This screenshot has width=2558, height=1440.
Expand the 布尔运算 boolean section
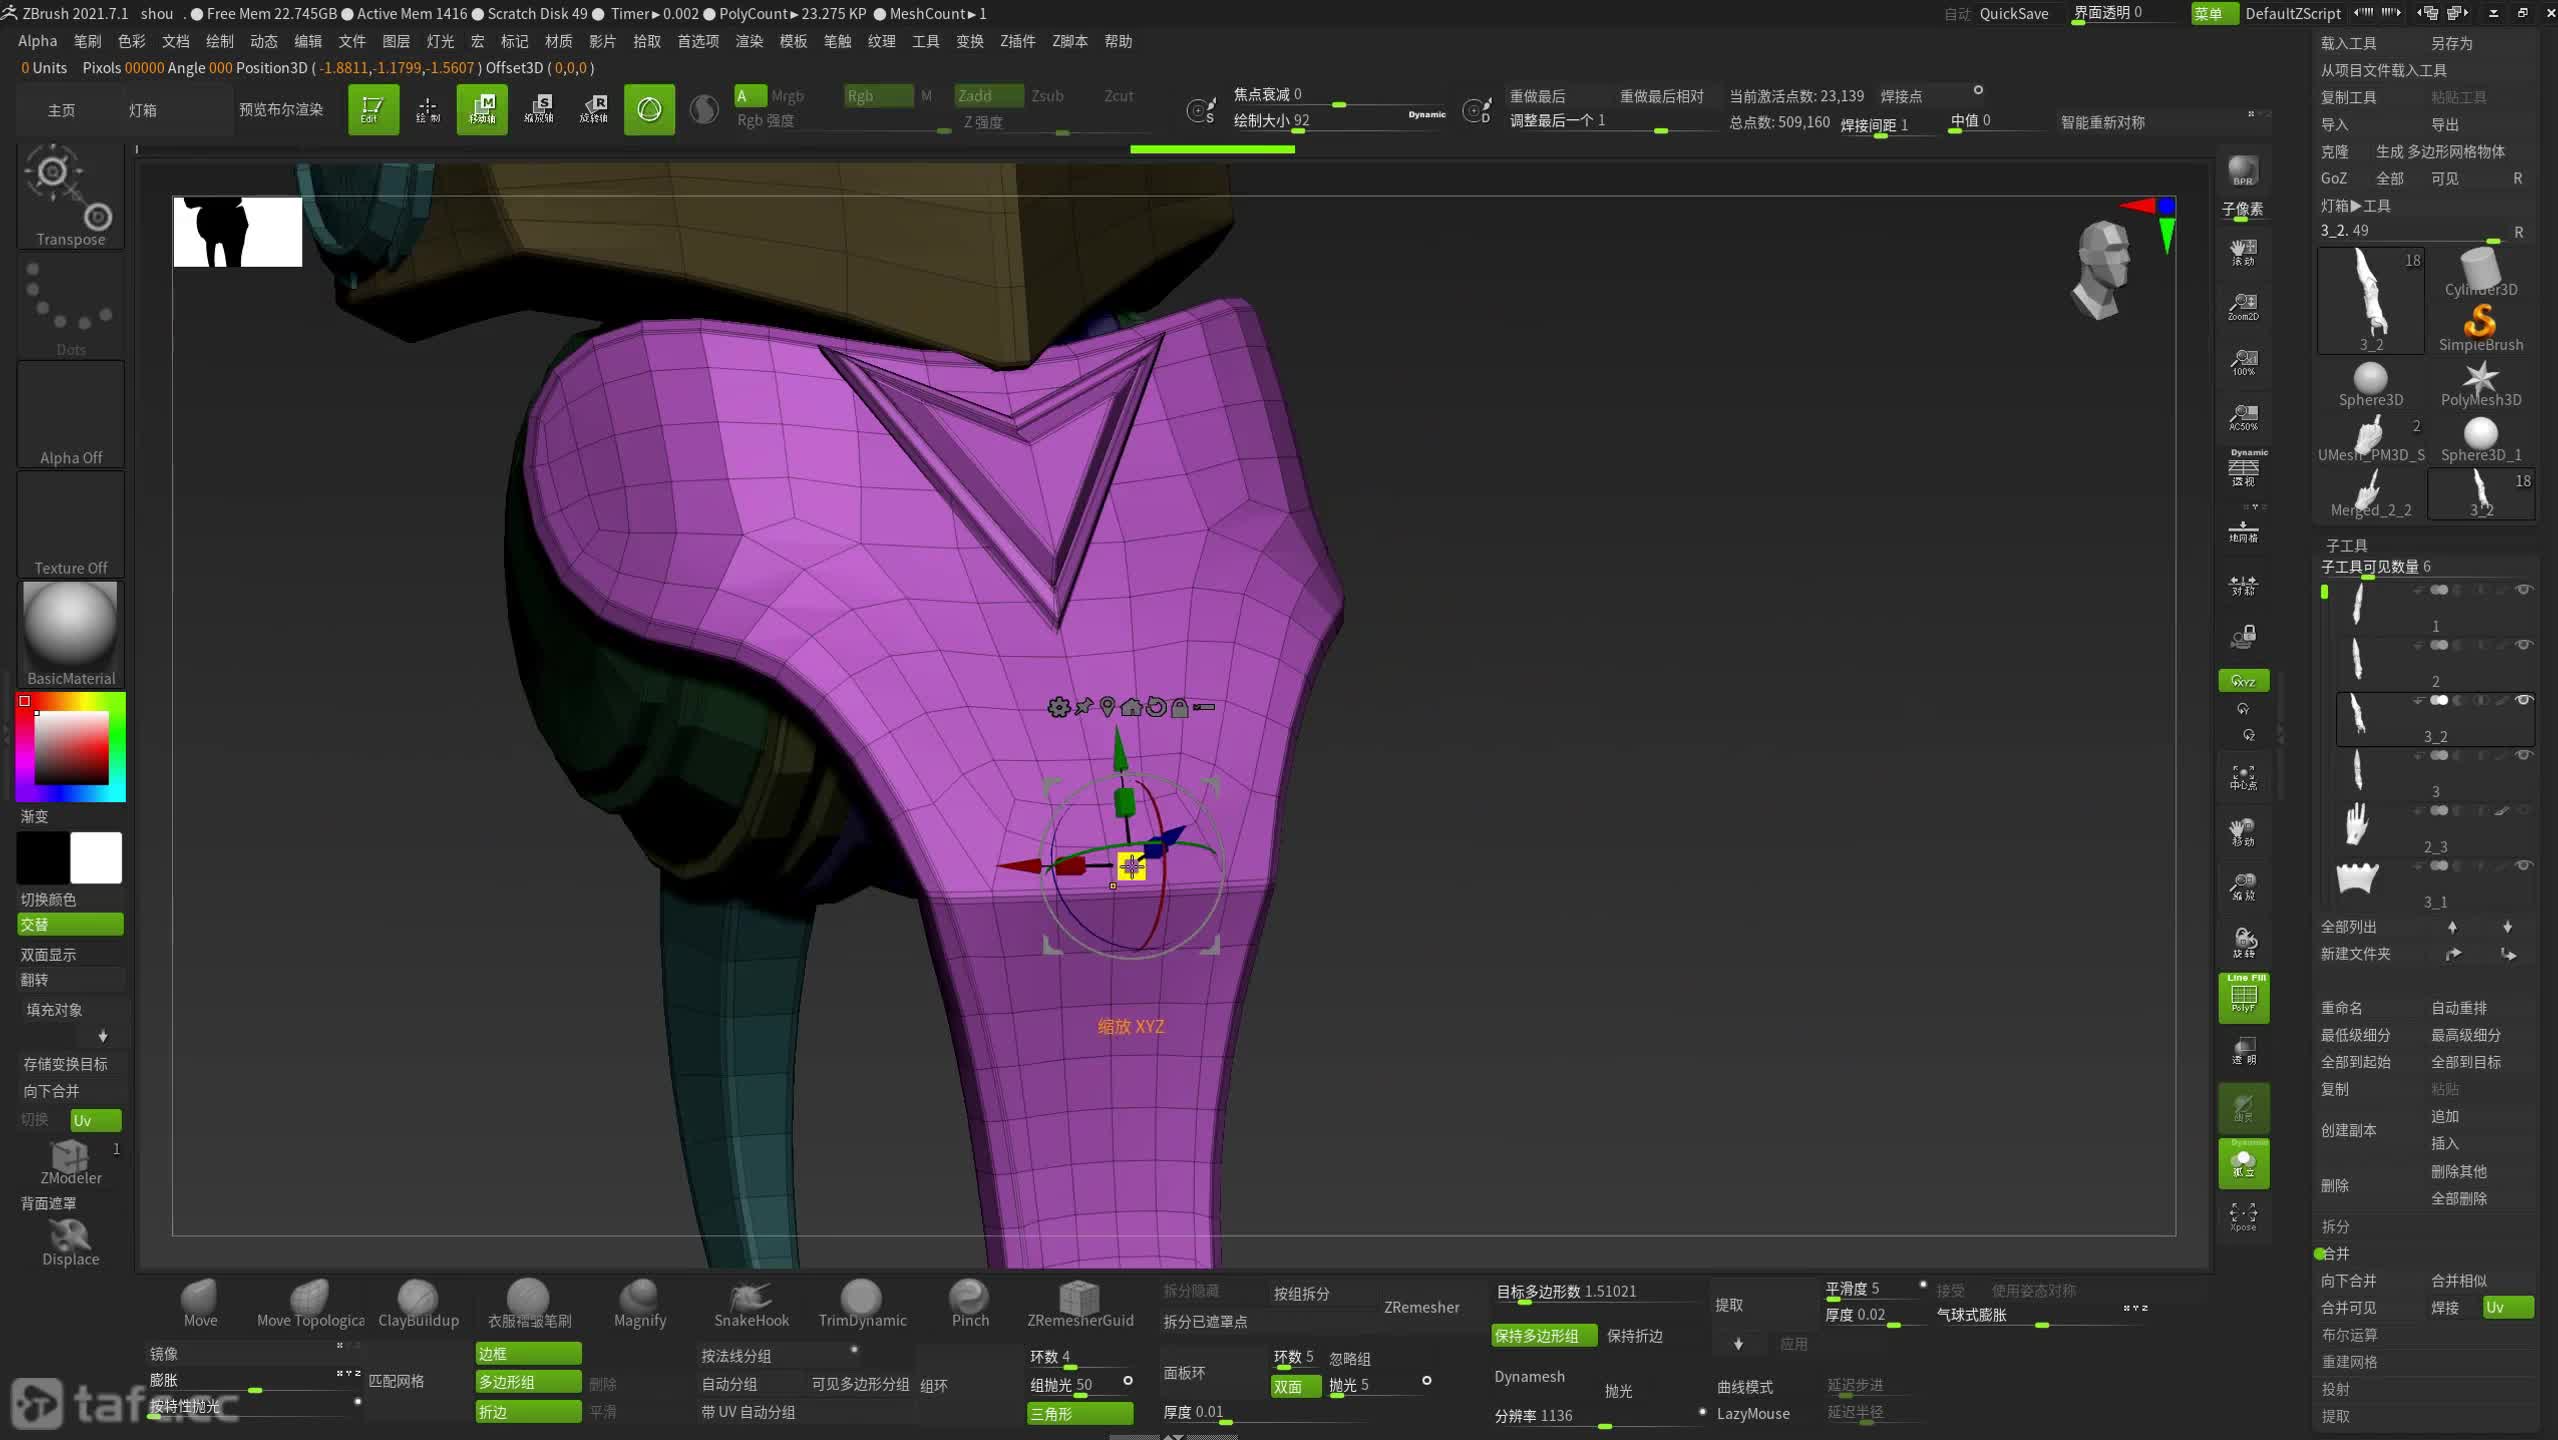2349,1335
